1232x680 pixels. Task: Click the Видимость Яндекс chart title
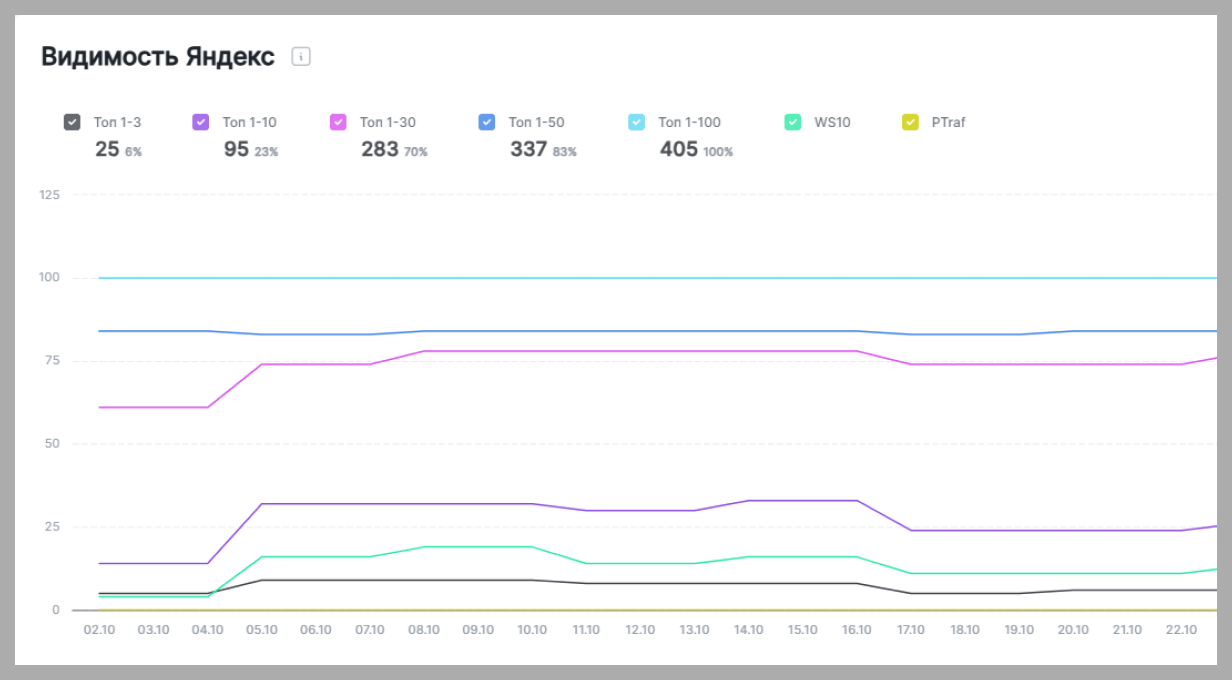[158, 57]
